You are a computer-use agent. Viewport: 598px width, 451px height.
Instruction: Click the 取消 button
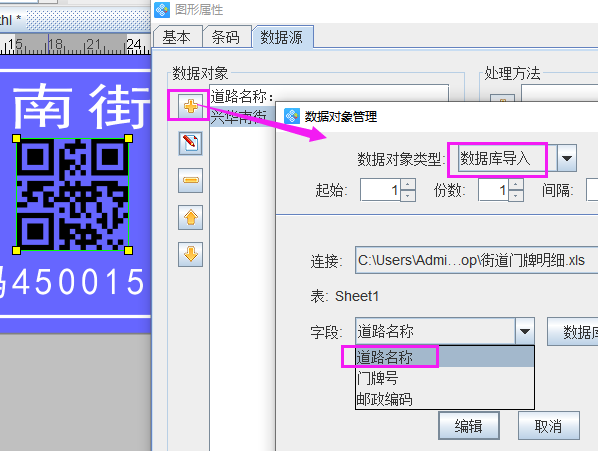coord(548,426)
